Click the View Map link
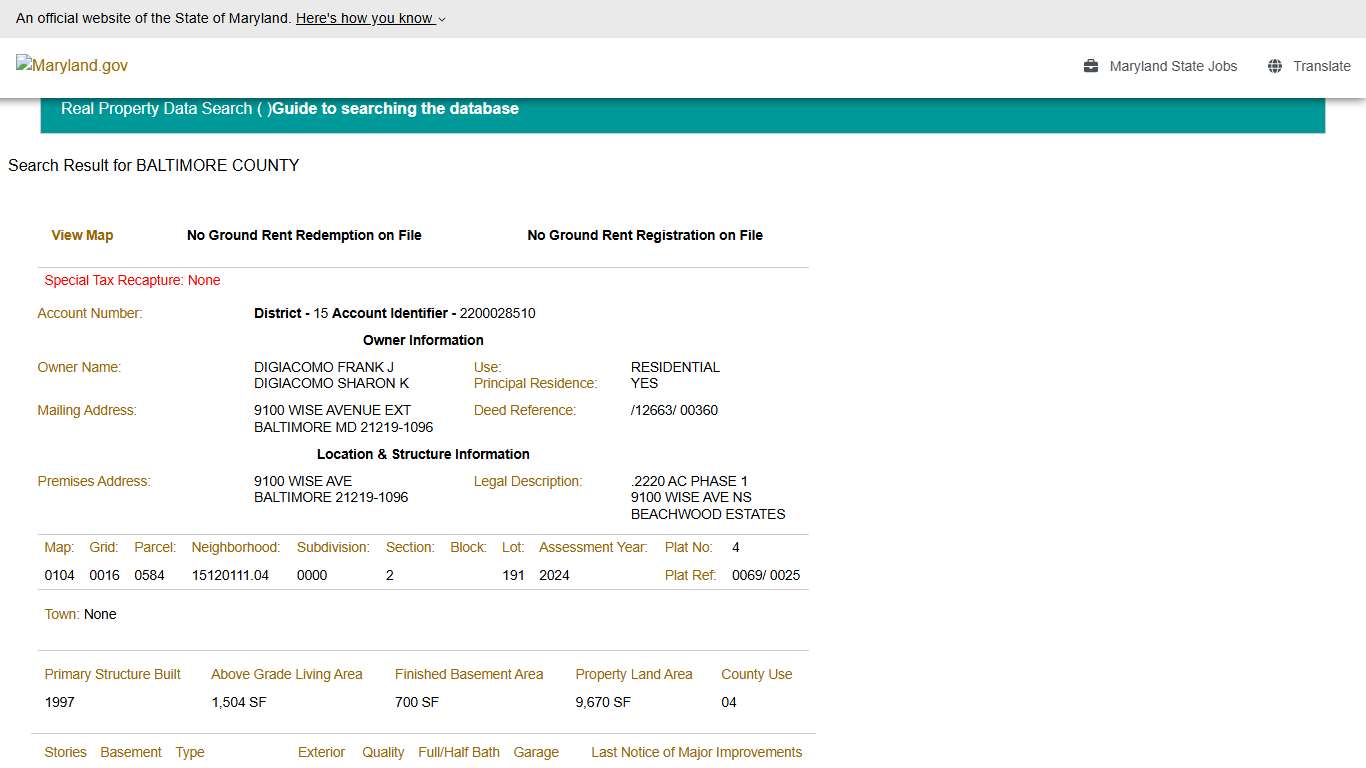Image resolution: width=1366 pixels, height=768 pixels. pos(82,235)
